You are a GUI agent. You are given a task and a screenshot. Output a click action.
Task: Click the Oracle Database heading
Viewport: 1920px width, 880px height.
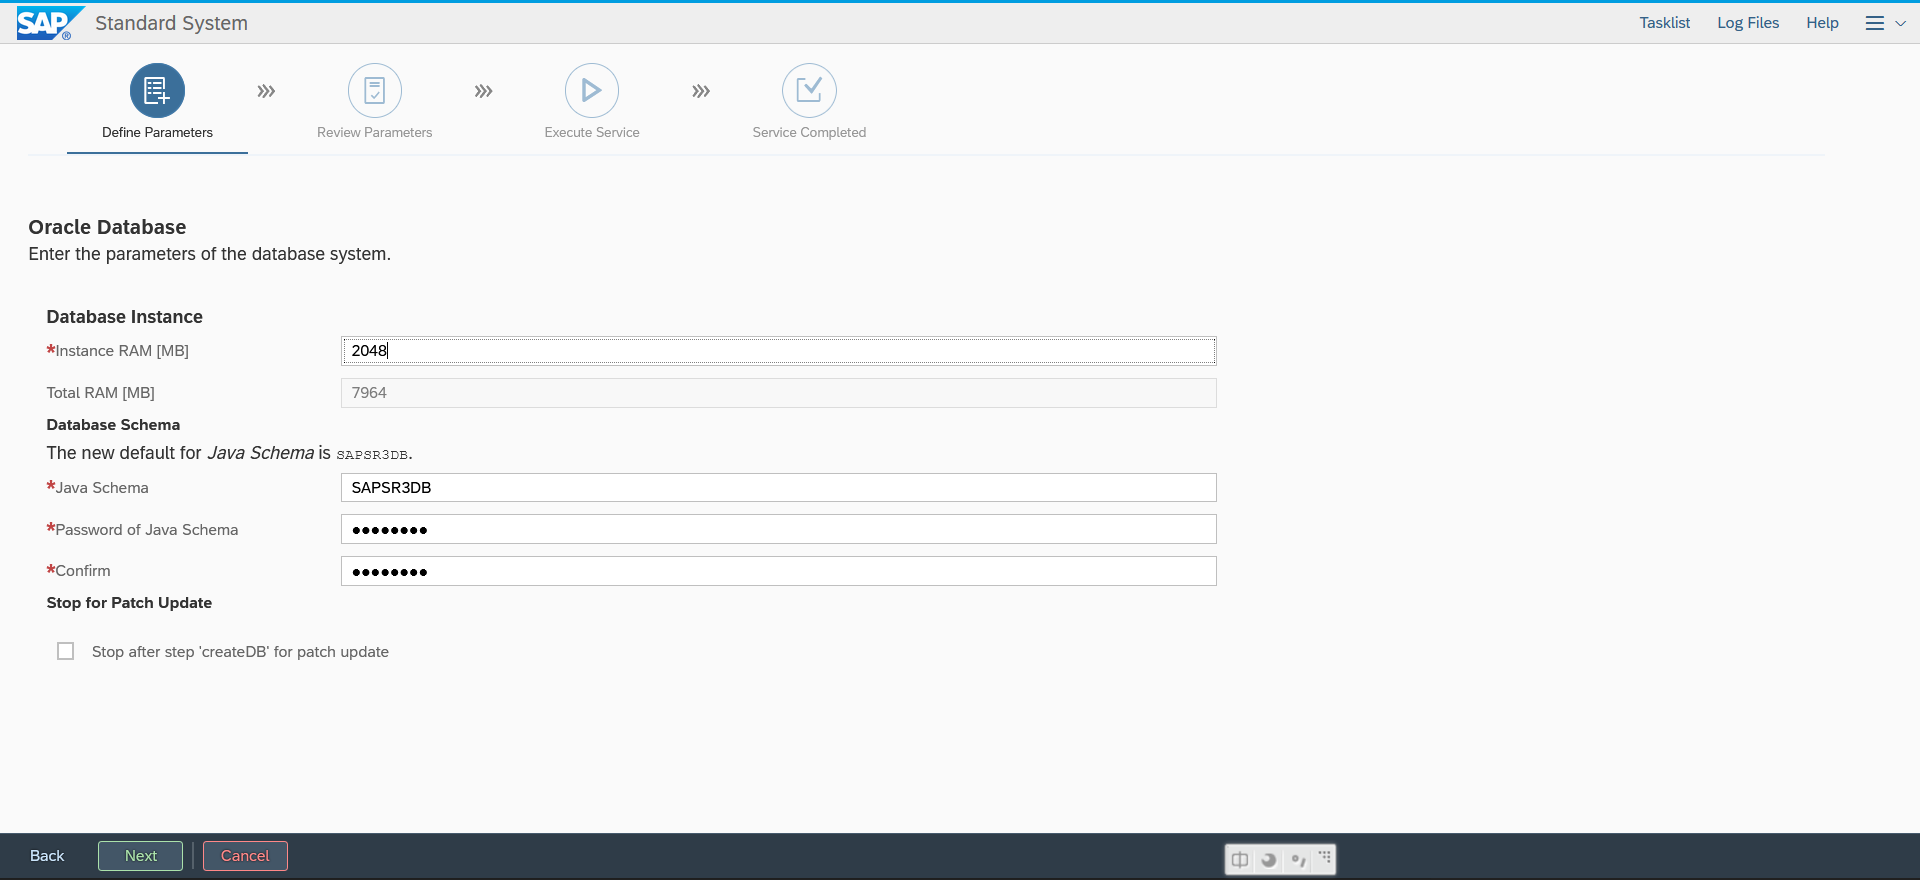[107, 227]
